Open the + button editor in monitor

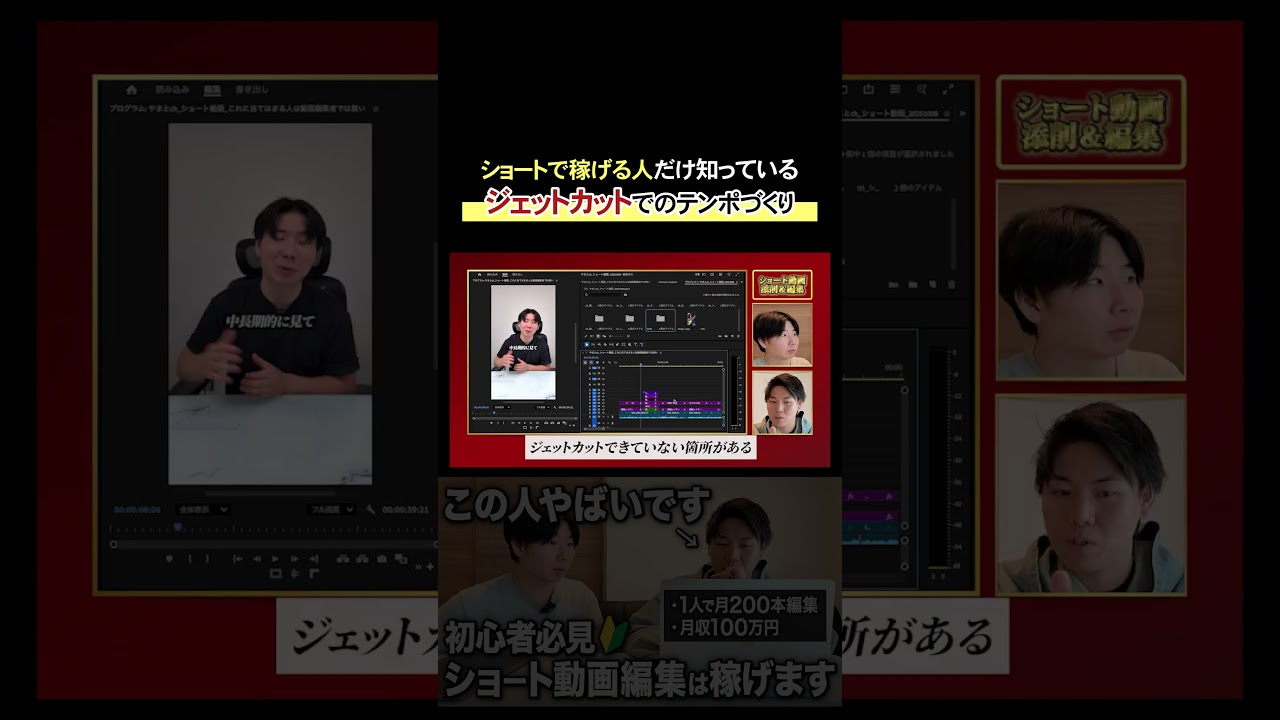click(430, 567)
